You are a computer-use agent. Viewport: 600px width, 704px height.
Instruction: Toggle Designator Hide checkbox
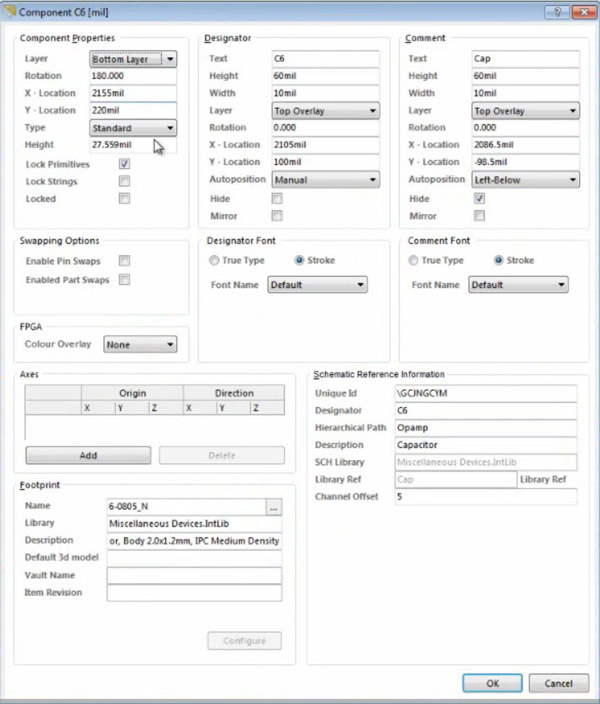[277, 198]
